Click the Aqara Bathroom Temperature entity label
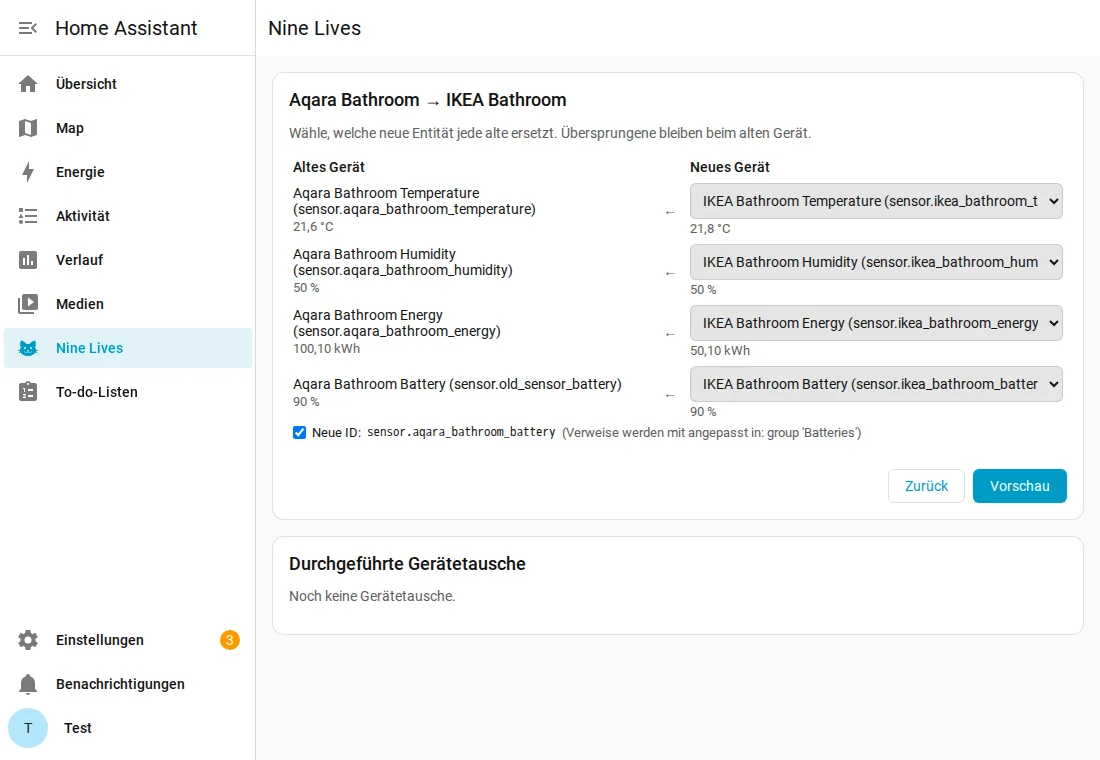Image resolution: width=1100 pixels, height=760 pixels. point(414,201)
